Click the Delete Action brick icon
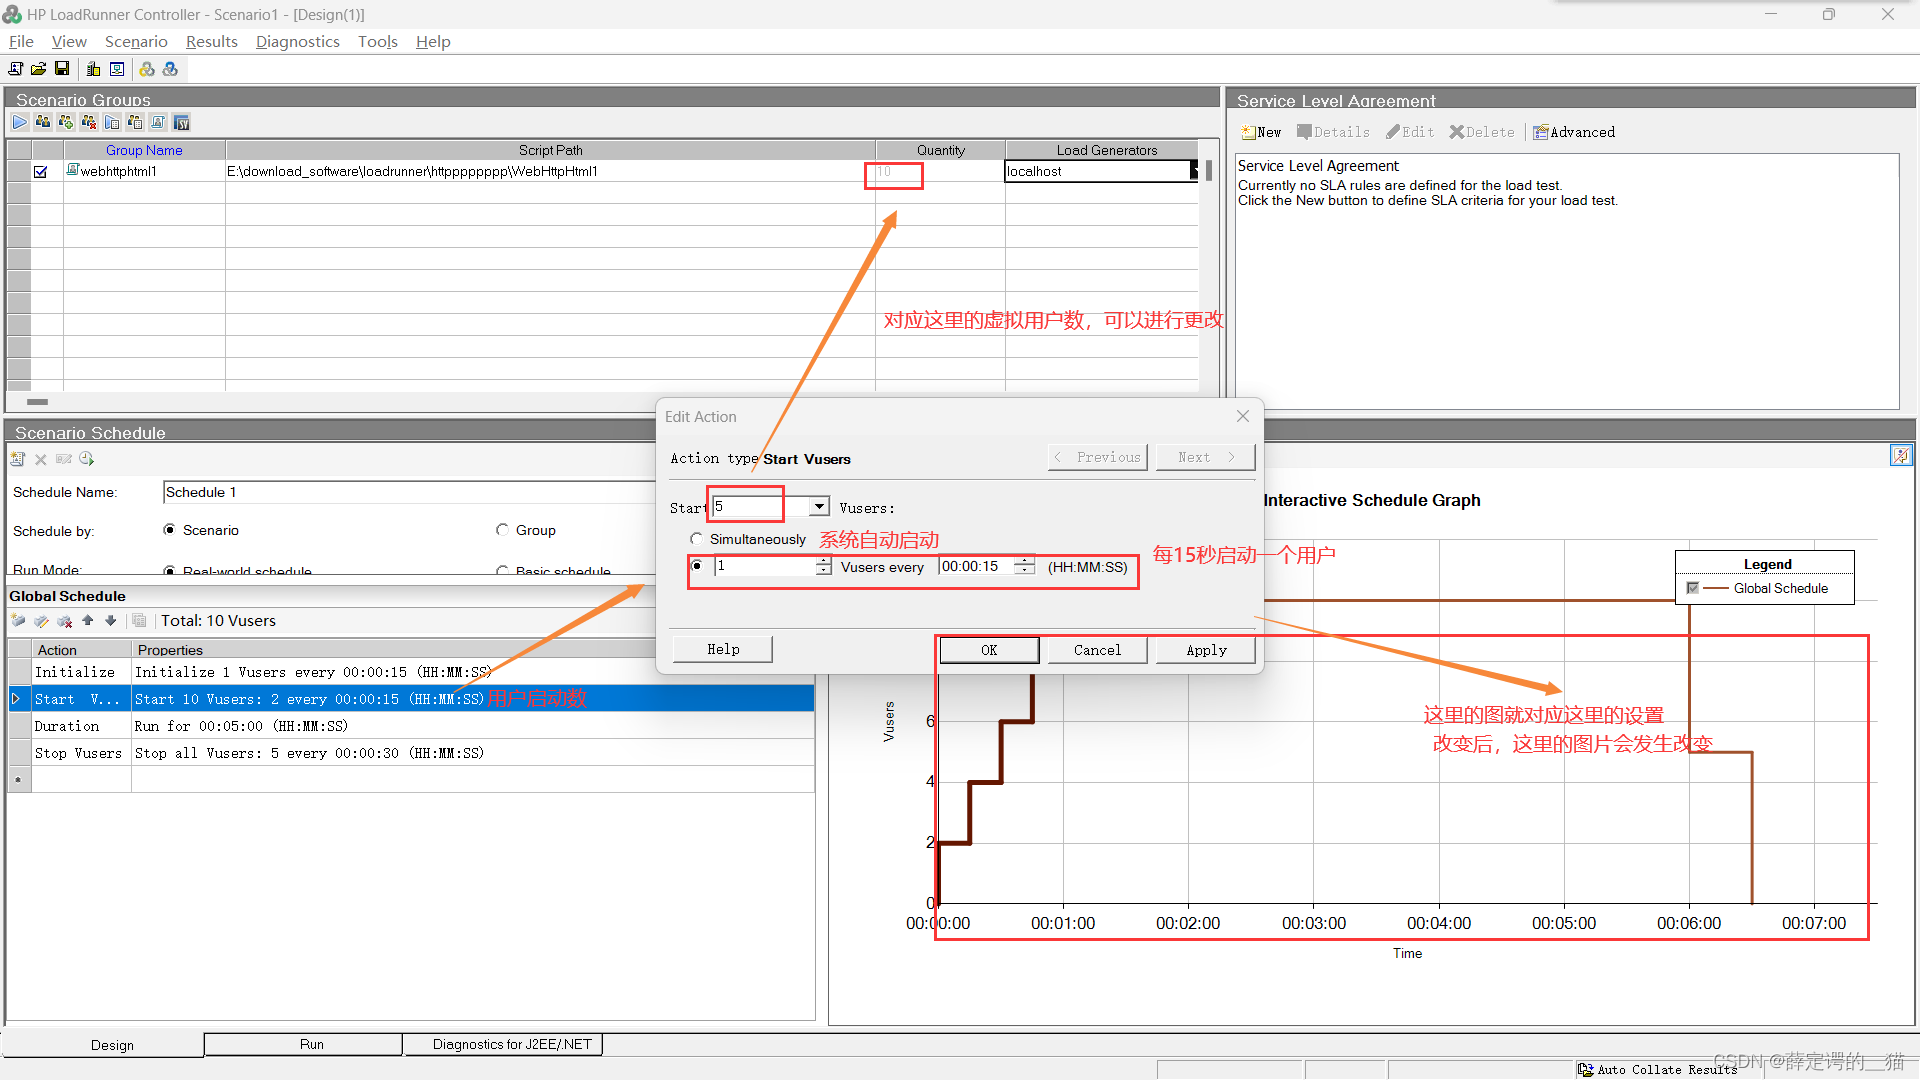 (x=65, y=621)
